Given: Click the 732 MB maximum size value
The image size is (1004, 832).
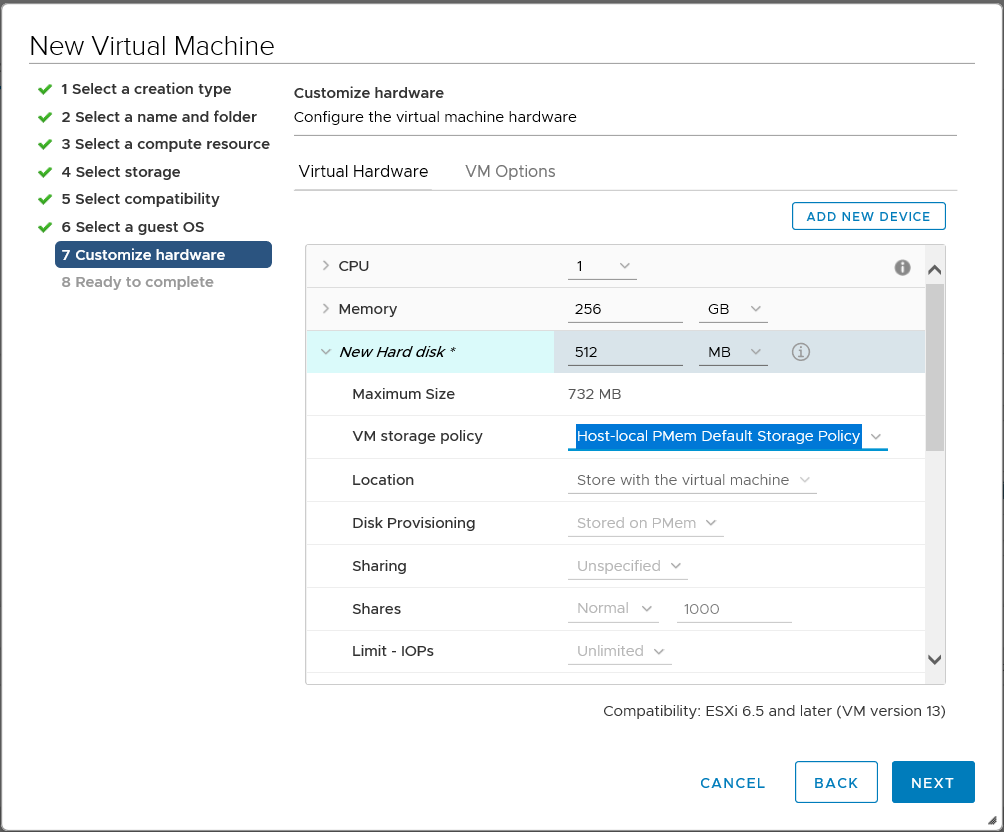Looking at the screenshot, I should (x=594, y=395).
